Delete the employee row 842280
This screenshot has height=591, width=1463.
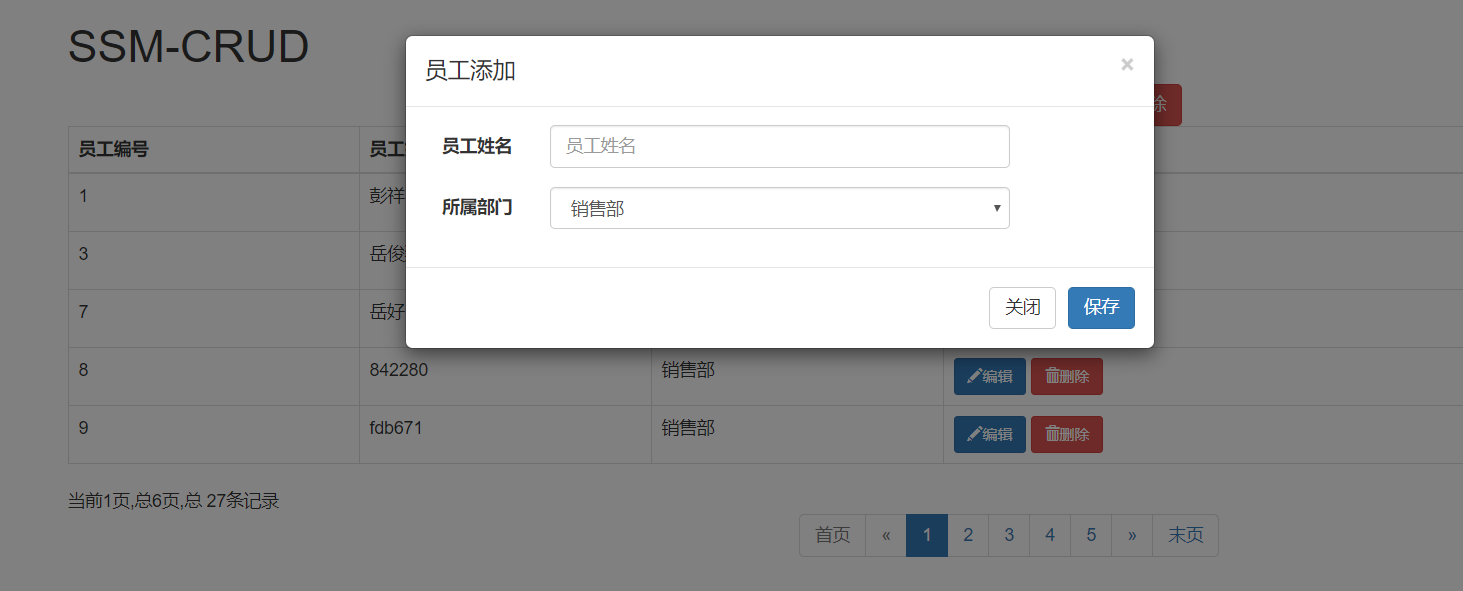1067,377
